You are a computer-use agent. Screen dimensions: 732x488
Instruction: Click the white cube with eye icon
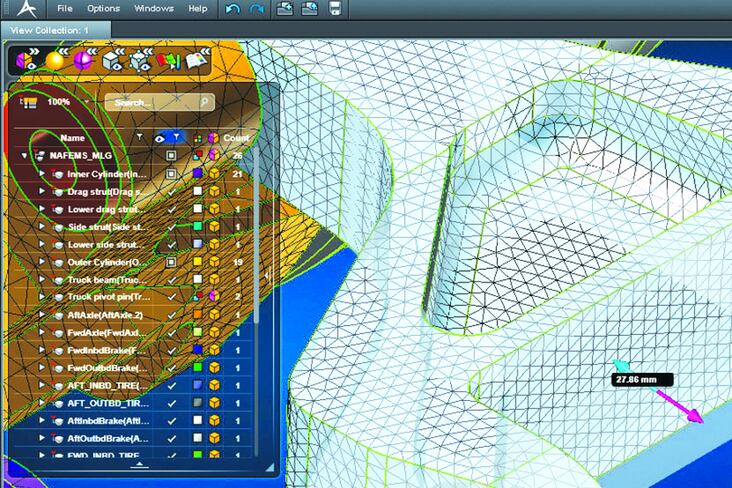click(112, 61)
